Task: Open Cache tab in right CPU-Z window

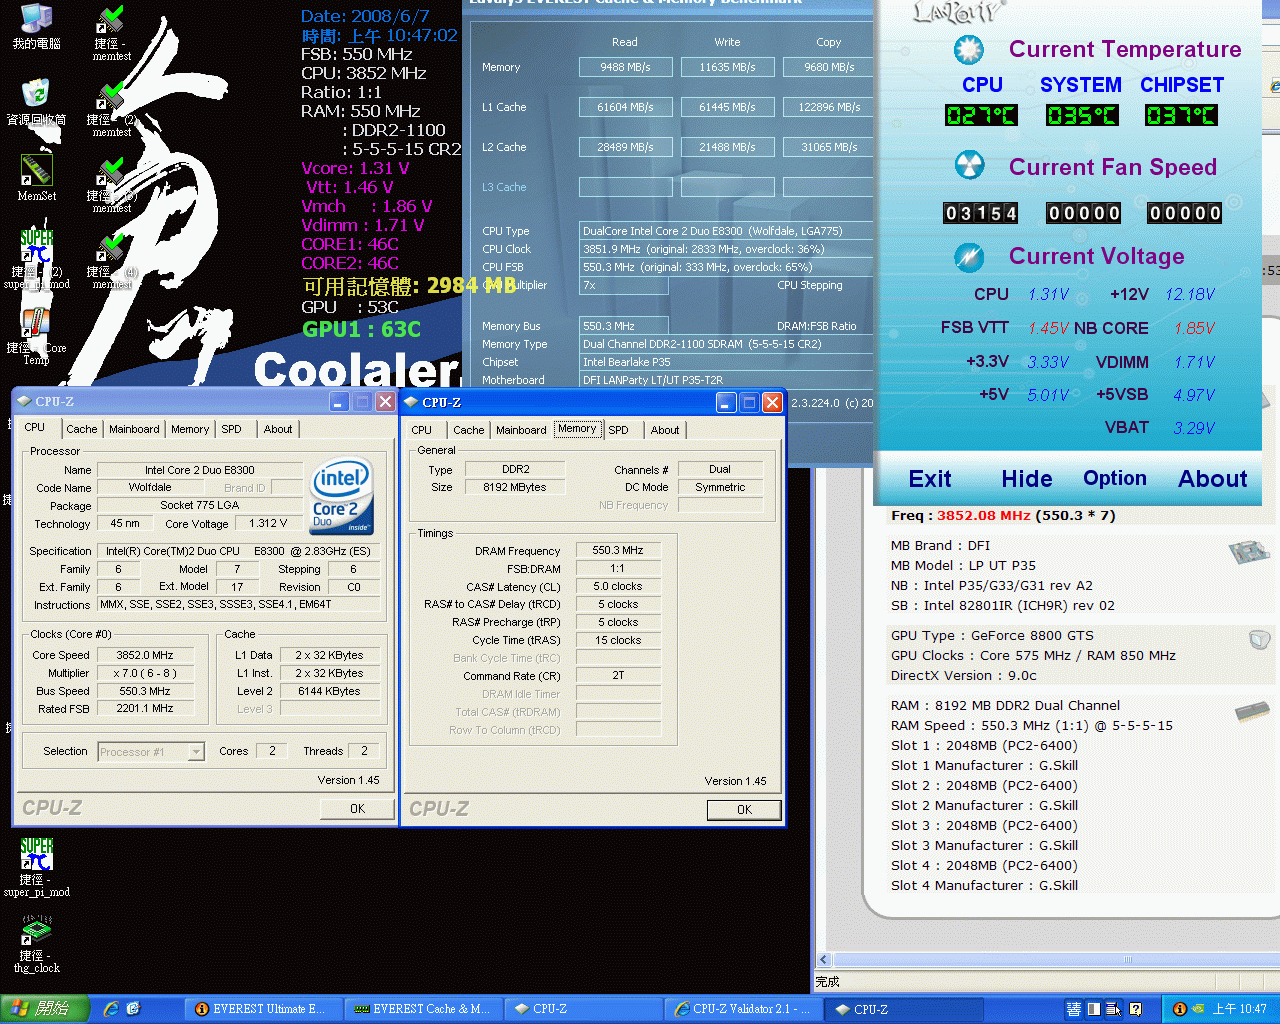Action: pyautogui.click(x=468, y=430)
